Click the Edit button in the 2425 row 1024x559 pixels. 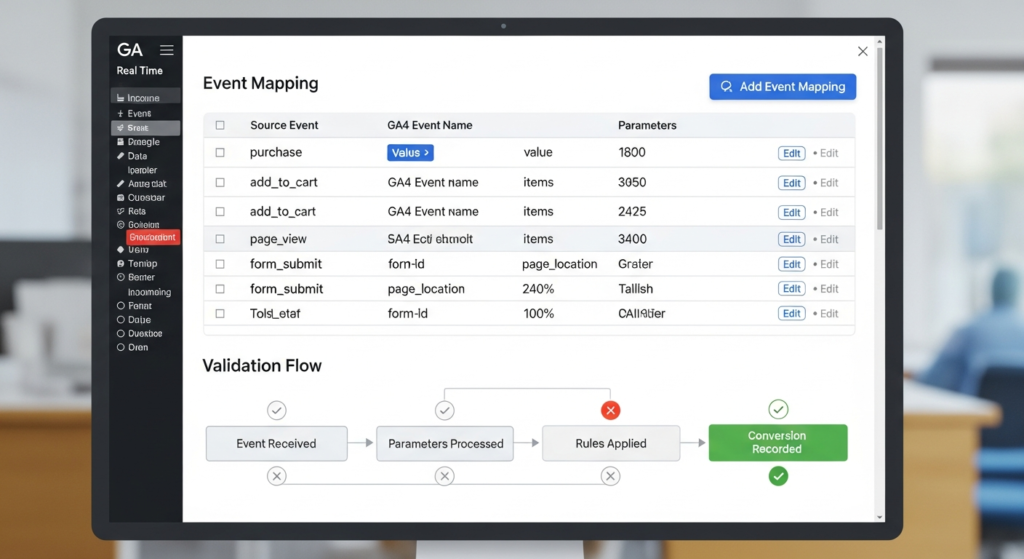point(792,212)
